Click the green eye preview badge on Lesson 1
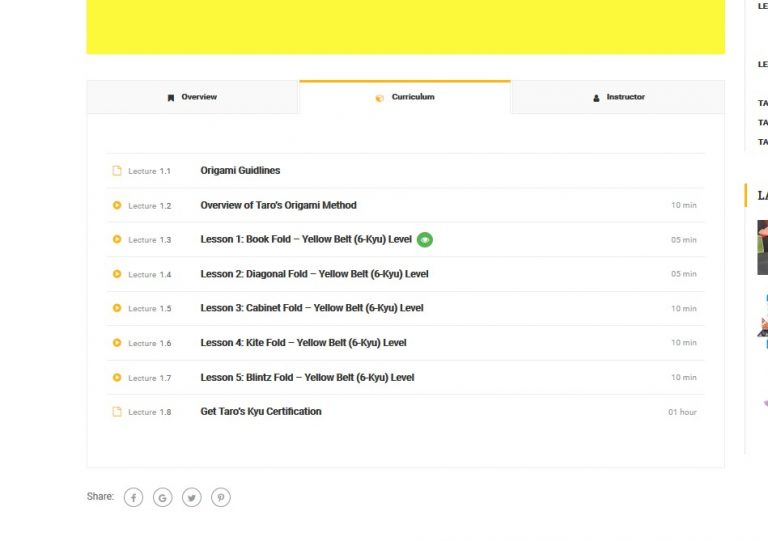The height and width of the screenshot is (541, 768). pyautogui.click(x=425, y=240)
